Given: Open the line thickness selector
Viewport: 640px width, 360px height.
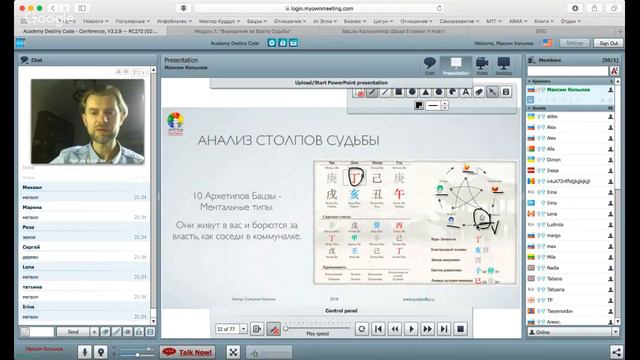Looking at the screenshot, I should click(433, 105).
